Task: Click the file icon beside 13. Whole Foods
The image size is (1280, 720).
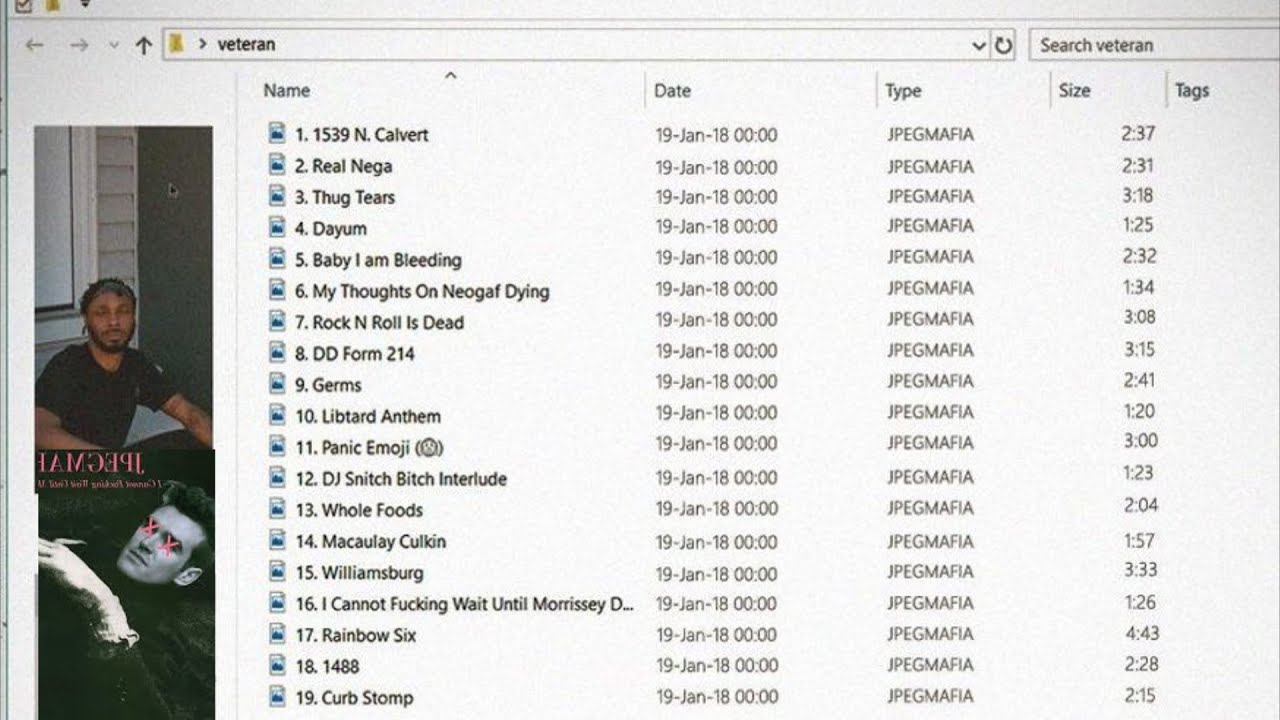Action: pyautogui.click(x=277, y=508)
